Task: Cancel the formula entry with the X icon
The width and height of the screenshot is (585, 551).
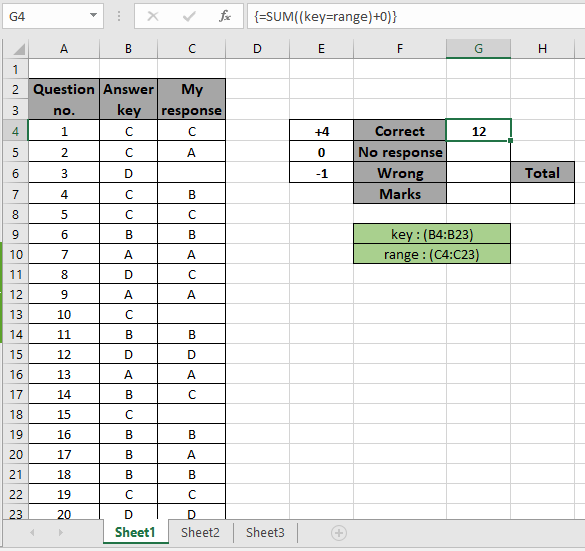Action: (x=153, y=16)
